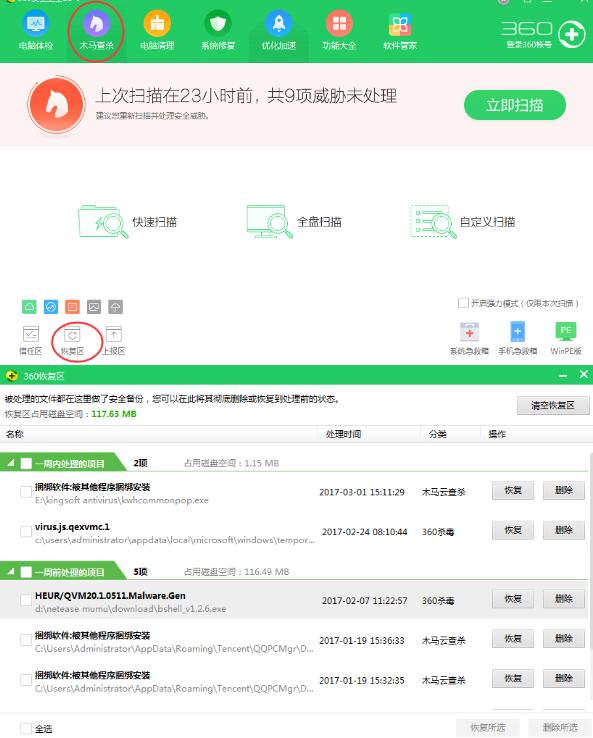Open the 木马查杀 trojan scan tab
This screenshot has height=738, width=593.
[x=96, y=31]
